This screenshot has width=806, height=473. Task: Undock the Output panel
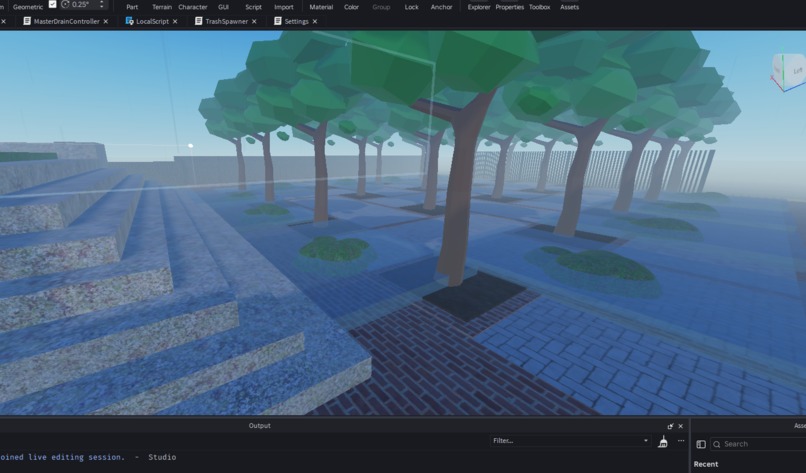(670, 426)
